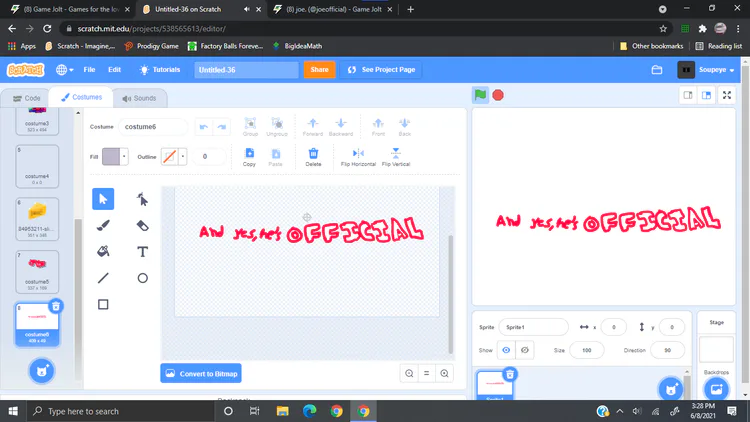Viewport: 750px width, 422px height.
Task: Zoom in the paint canvas
Action: [444, 374]
